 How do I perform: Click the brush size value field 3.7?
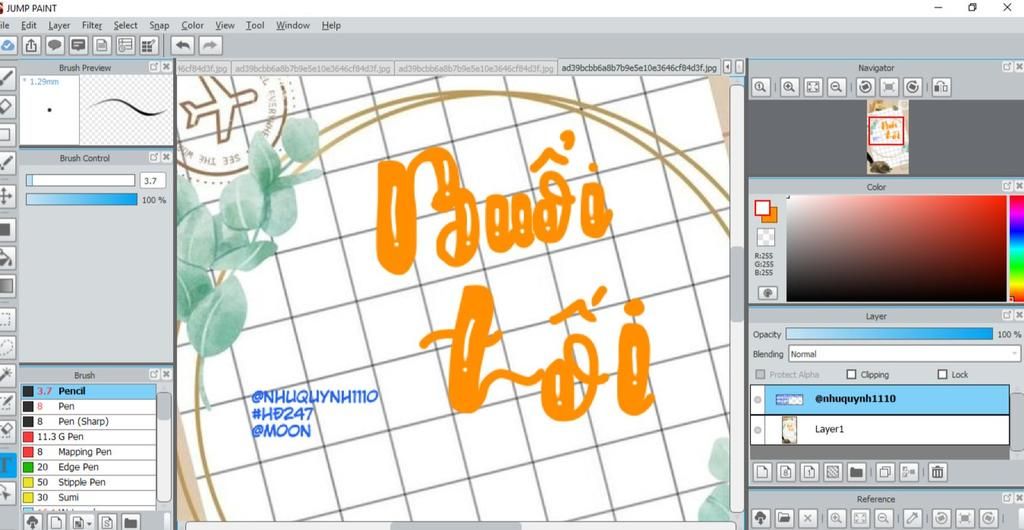[x=152, y=181]
